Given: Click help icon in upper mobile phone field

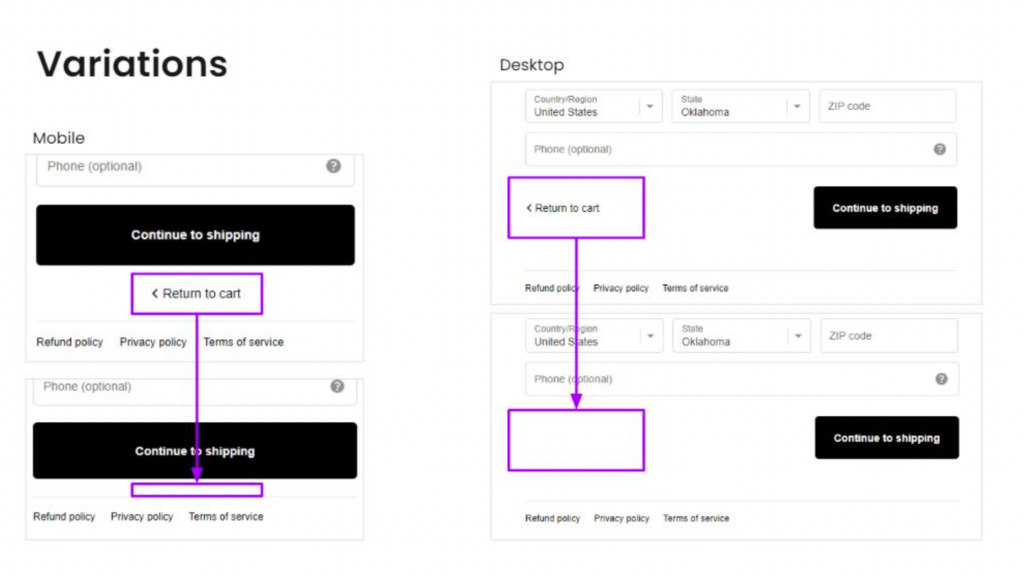Looking at the screenshot, I should (334, 166).
